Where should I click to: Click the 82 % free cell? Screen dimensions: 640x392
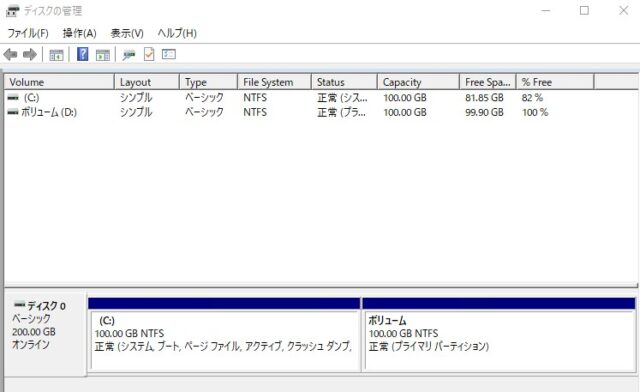(532, 98)
